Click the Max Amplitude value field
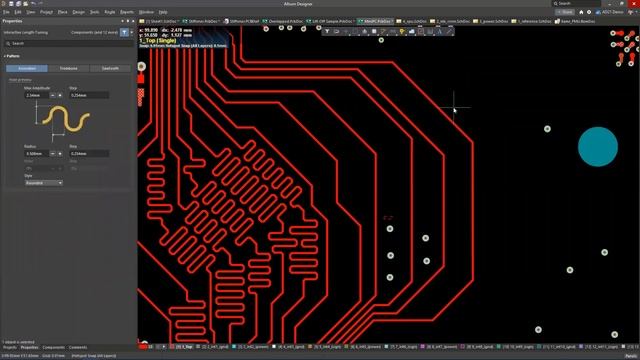 tap(36, 95)
